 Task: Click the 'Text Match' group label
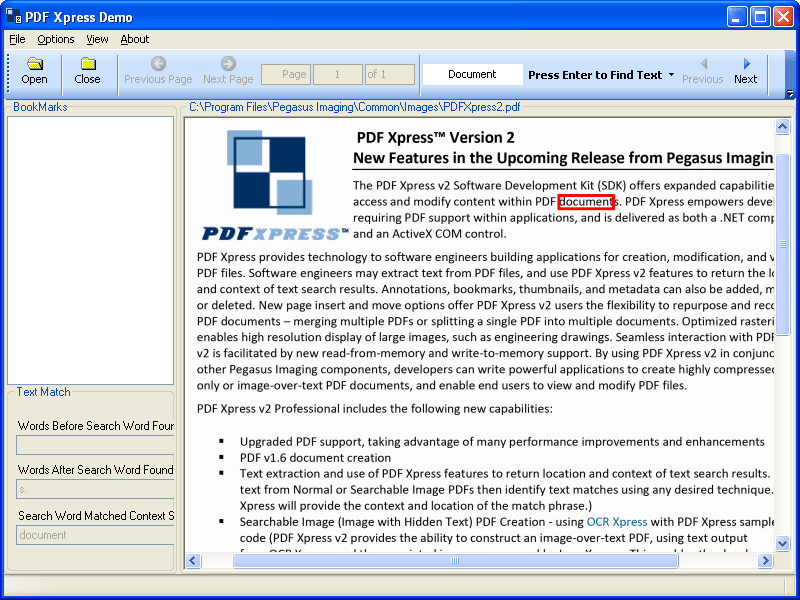click(43, 392)
